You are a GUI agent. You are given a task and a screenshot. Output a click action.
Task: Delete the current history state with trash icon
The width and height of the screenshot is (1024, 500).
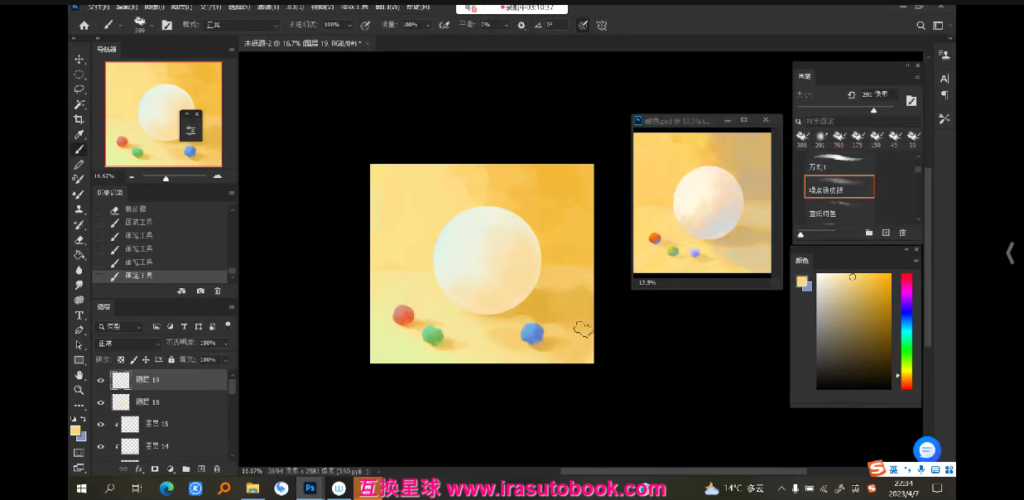pos(217,291)
